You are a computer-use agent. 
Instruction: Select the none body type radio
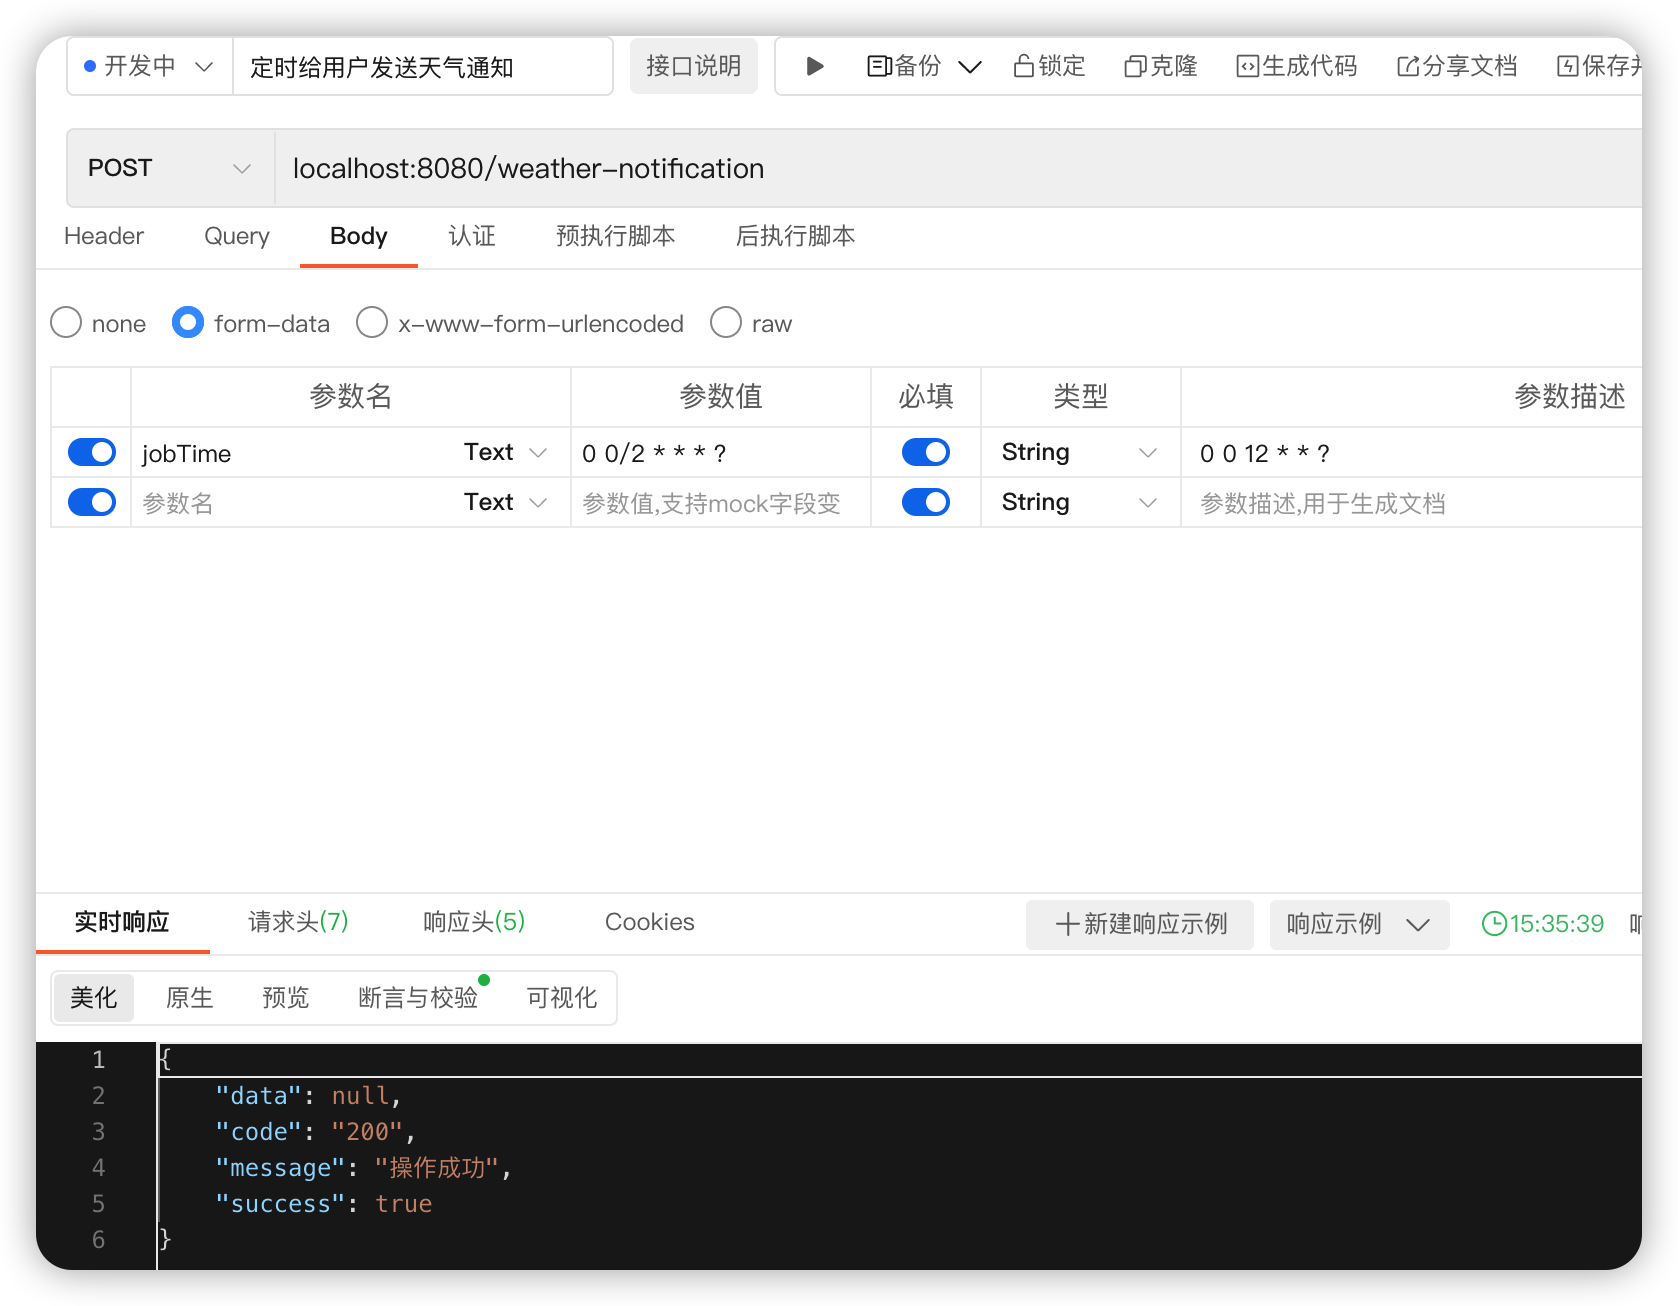tap(66, 322)
